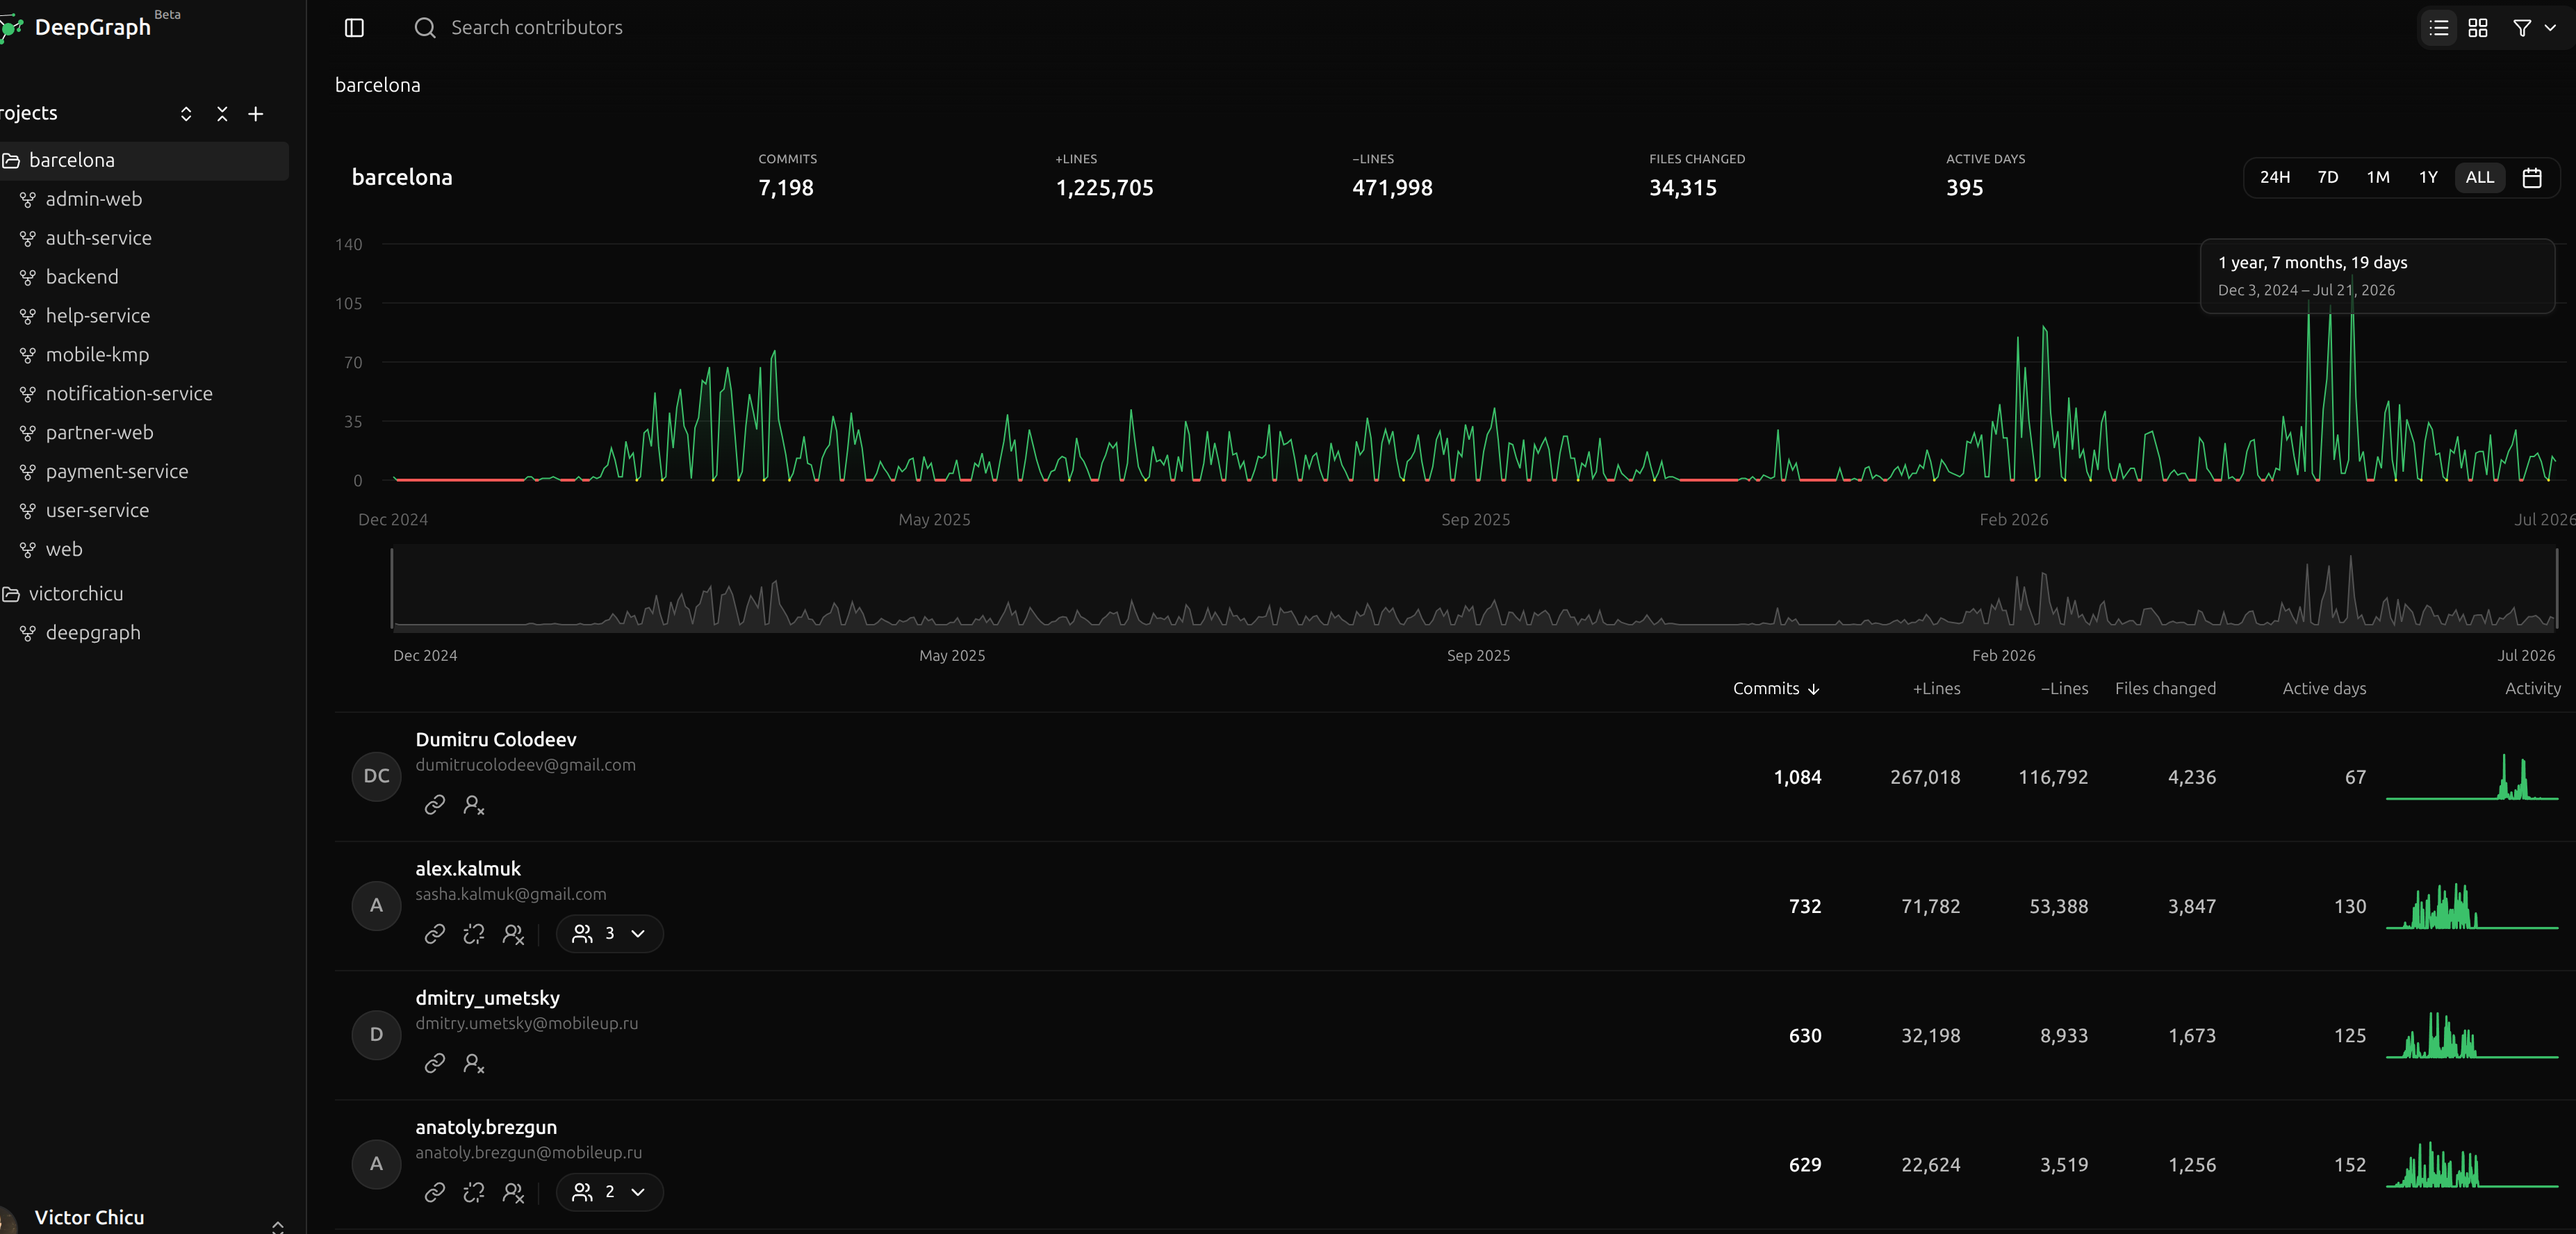Sort by Files changed column header
Viewport: 2576px width, 1234px height.
[x=2165, y=688]
